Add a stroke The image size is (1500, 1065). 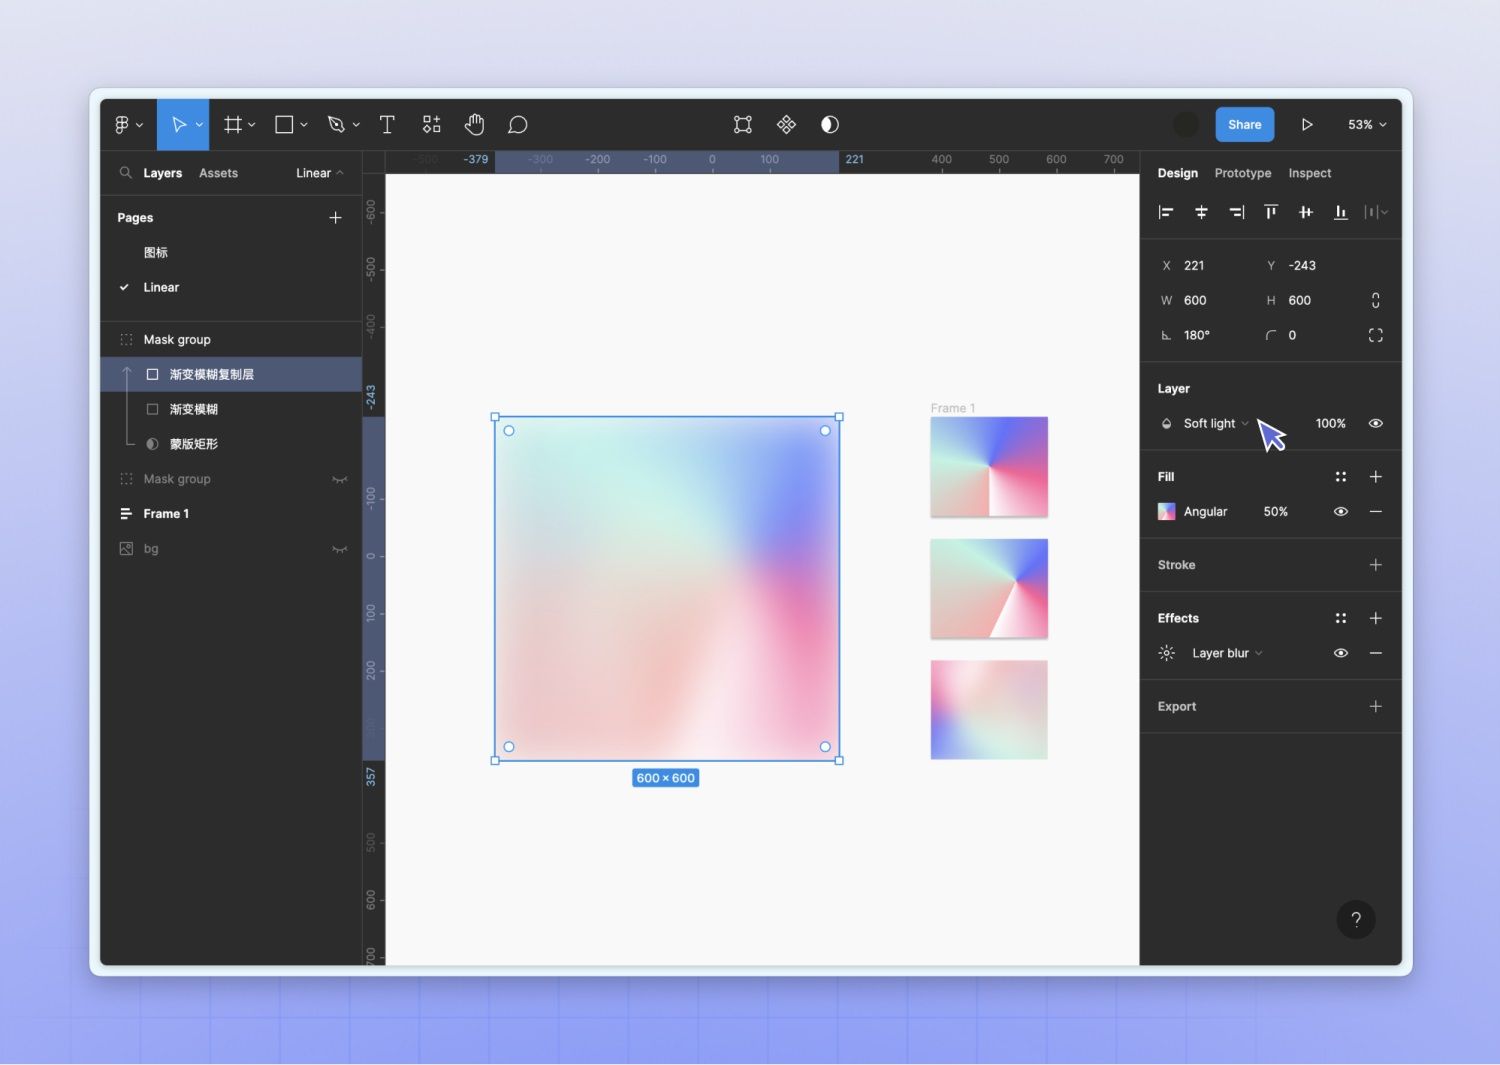tap(1376, 565)
